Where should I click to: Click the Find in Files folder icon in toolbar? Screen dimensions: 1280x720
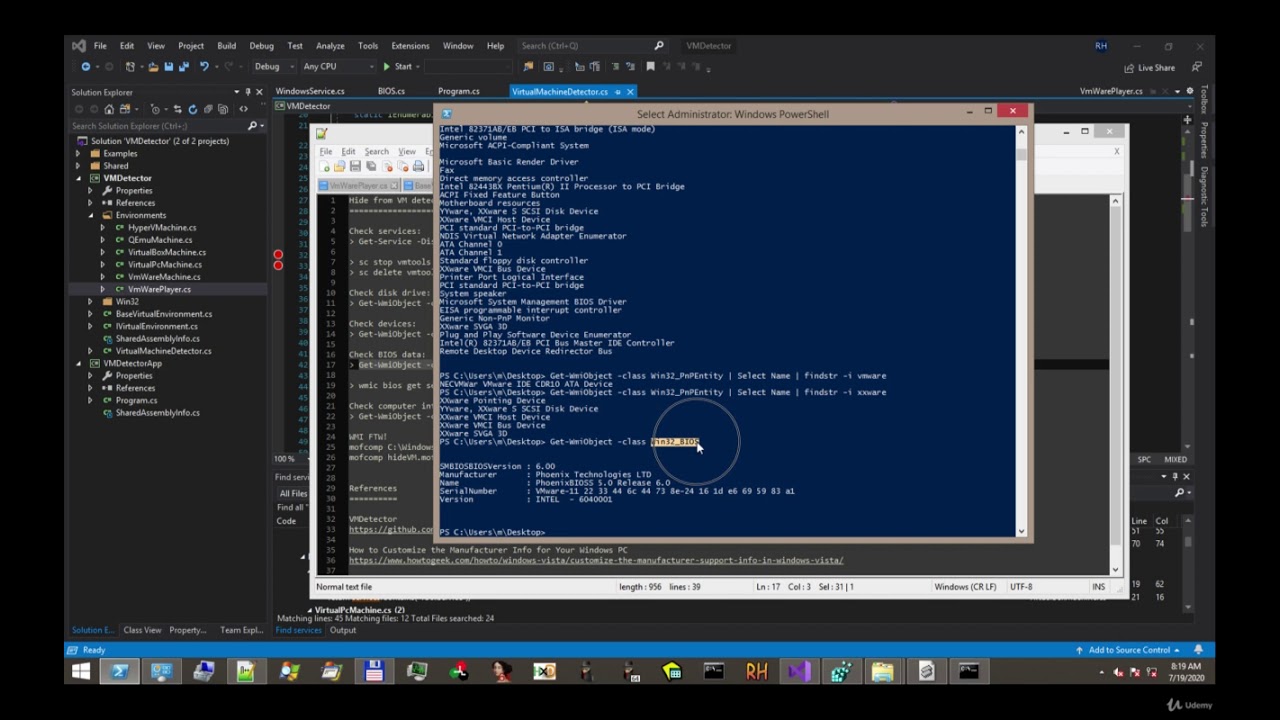(529, 67)
